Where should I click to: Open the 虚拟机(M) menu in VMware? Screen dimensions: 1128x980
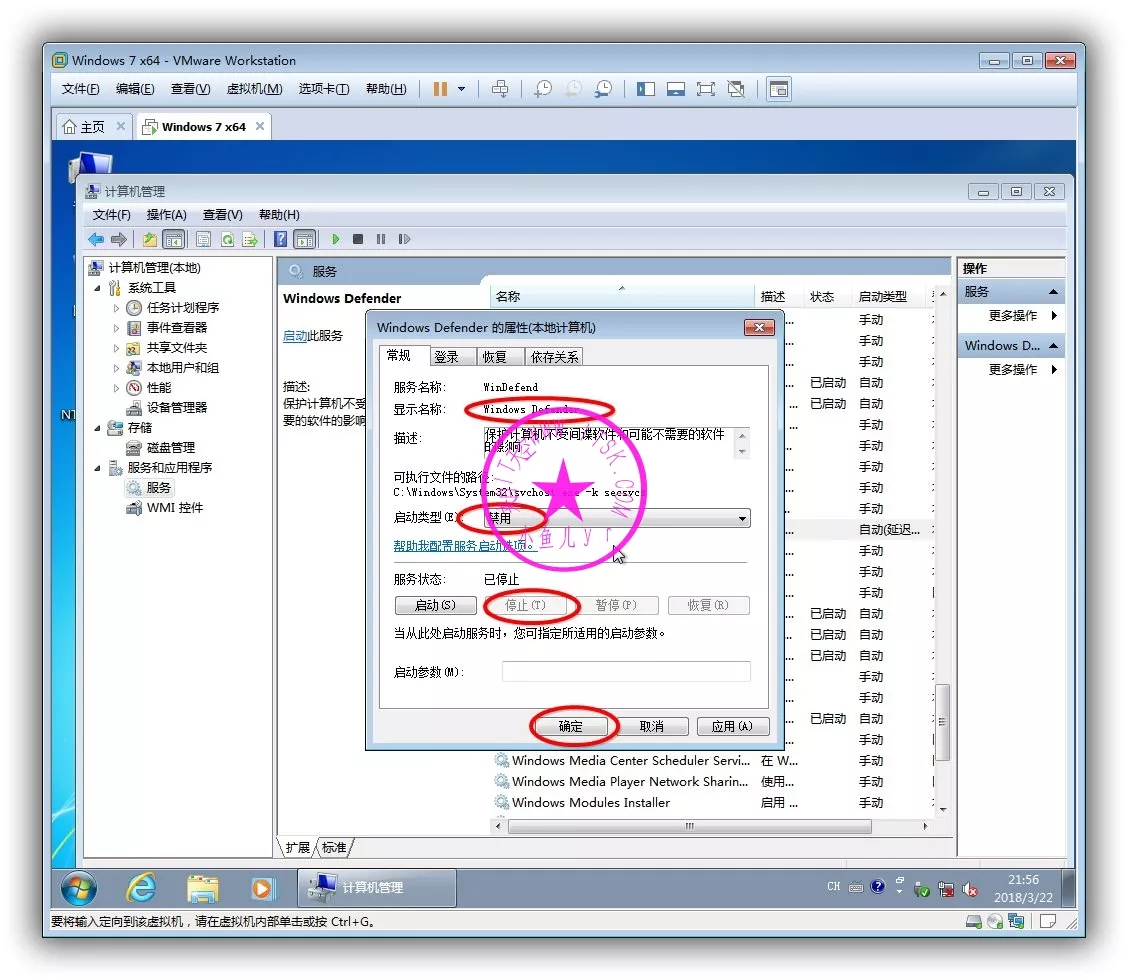(x=254, y=89)
